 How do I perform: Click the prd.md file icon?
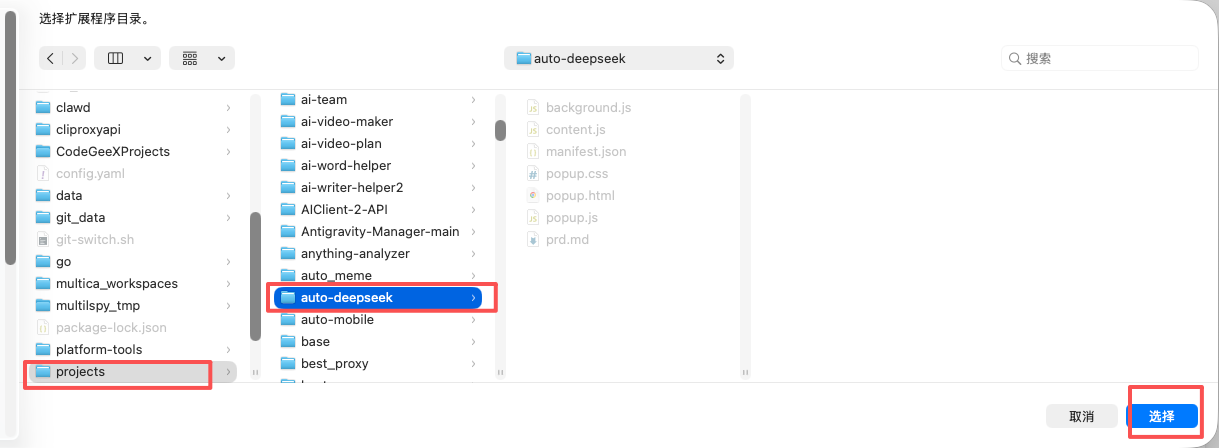[533, 240]
